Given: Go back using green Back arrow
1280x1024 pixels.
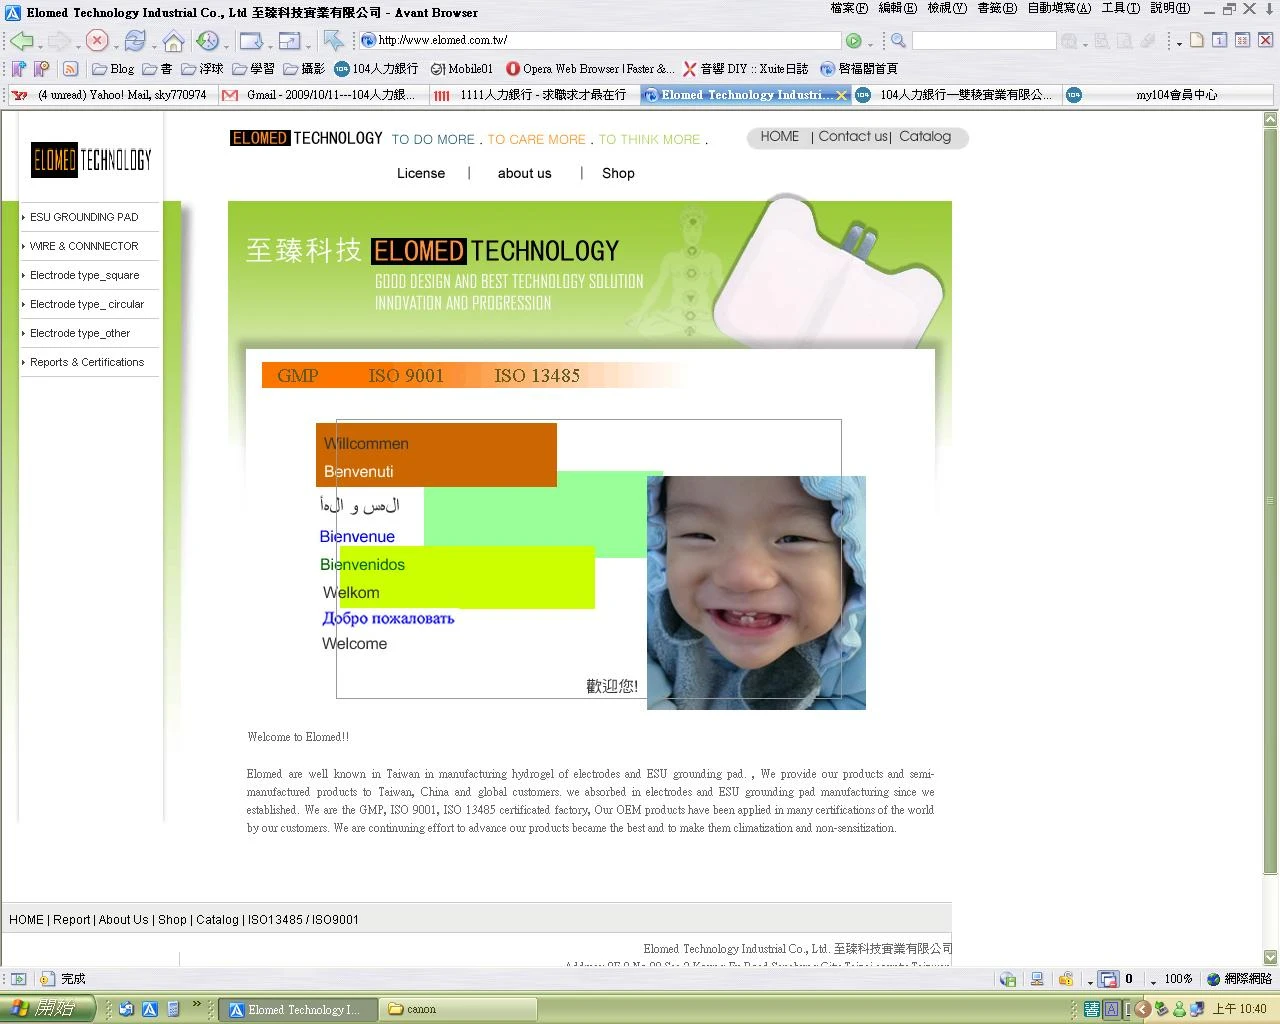Looking at the screenshot, I should (22, 41).
